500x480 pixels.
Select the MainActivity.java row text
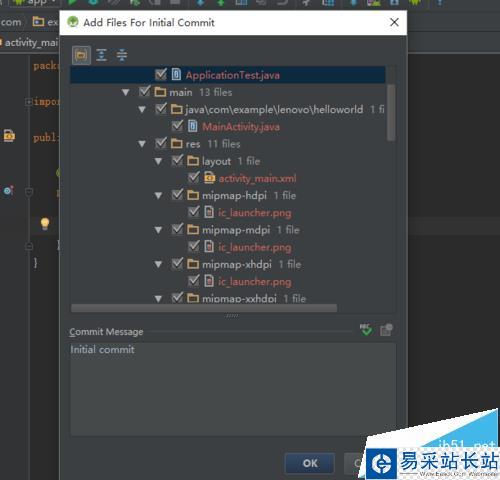point(241,127)
